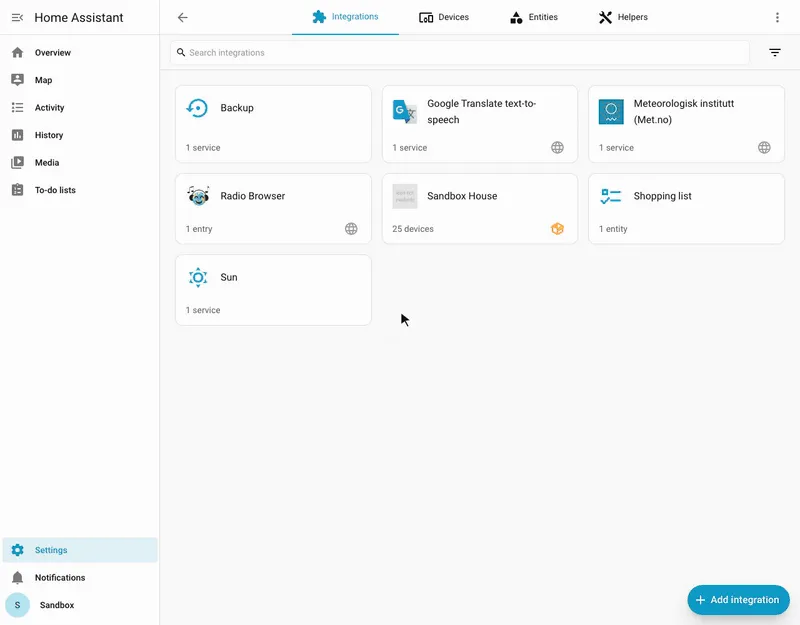Click the '25 devices' text
The height and width of the screenshot is (625, 800).
click(413, 229)
